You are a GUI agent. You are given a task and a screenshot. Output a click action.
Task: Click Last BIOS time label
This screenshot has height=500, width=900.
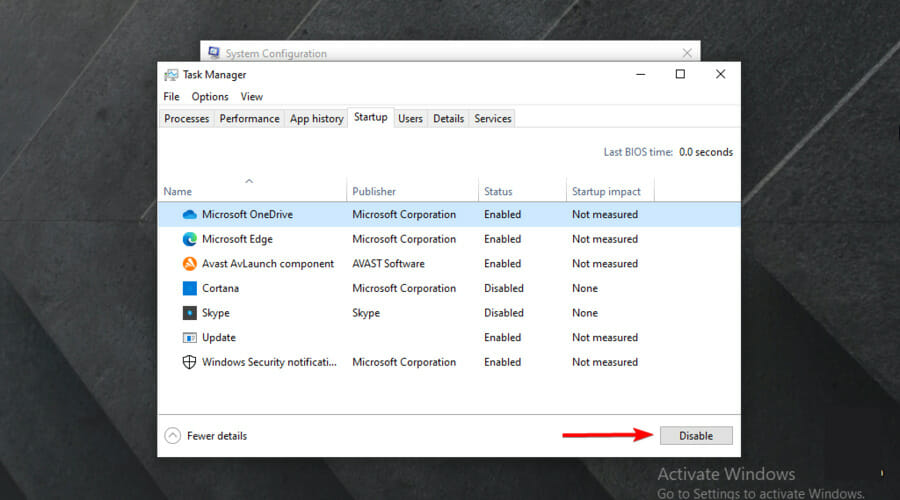[638, 152]
